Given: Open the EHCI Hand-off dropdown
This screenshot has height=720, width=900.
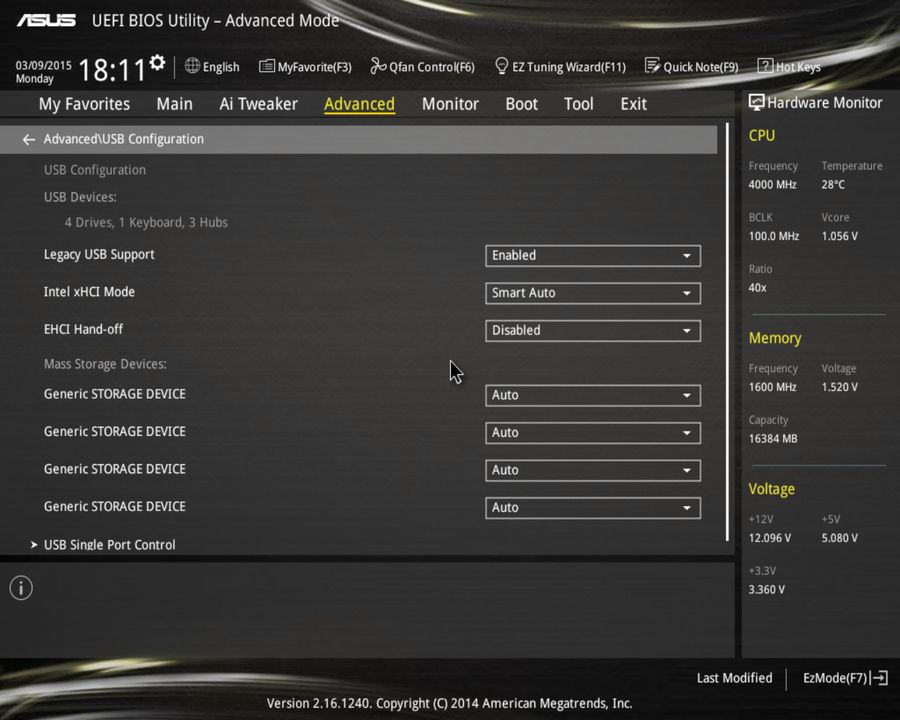Looking at the screenshot, I should click(x=592, y=330).
